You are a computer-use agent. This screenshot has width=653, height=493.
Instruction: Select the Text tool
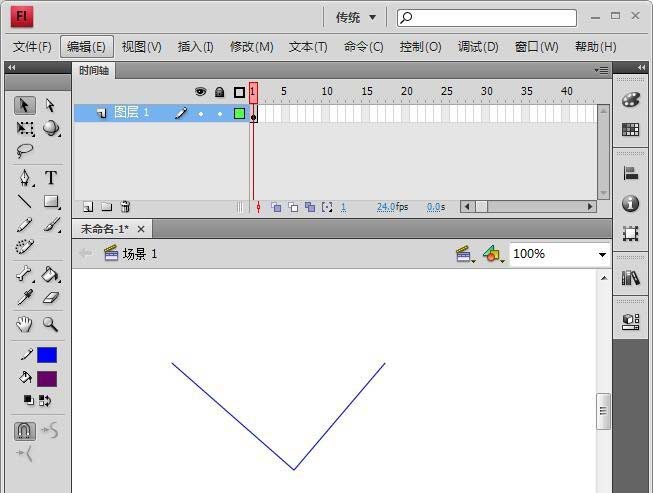pyautogui.click(x=51, y=178)
